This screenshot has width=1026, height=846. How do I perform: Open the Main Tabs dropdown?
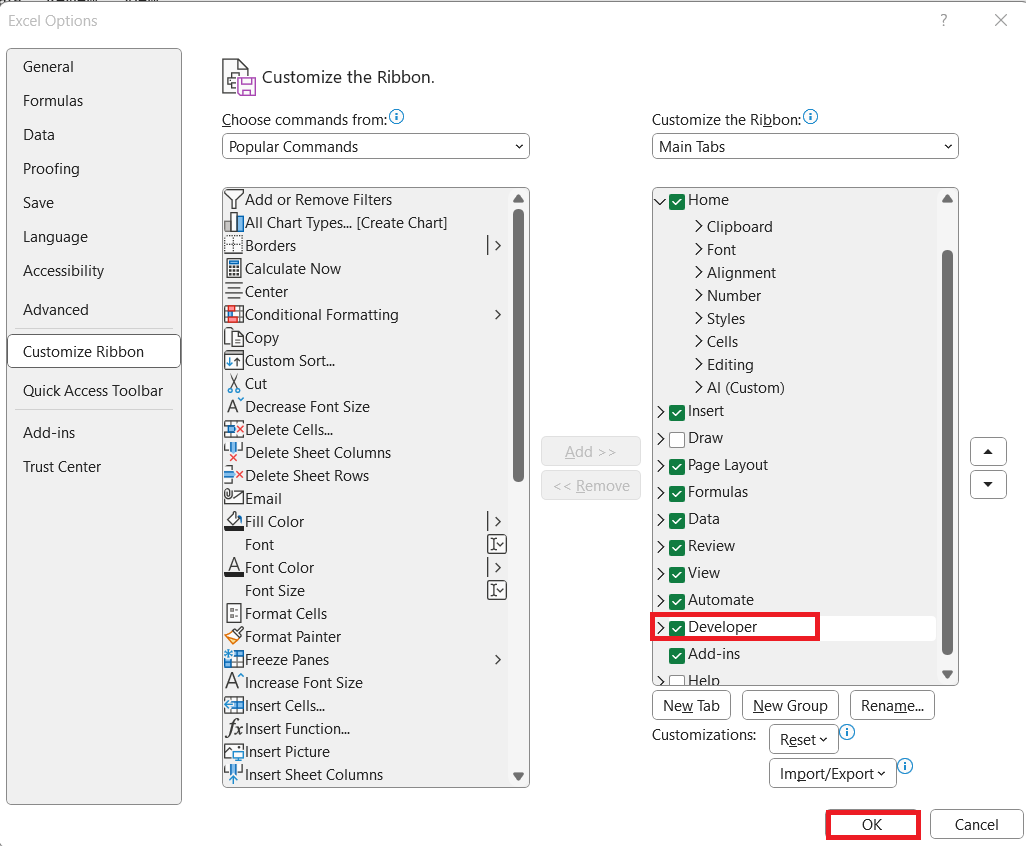(x=805, y=147)
